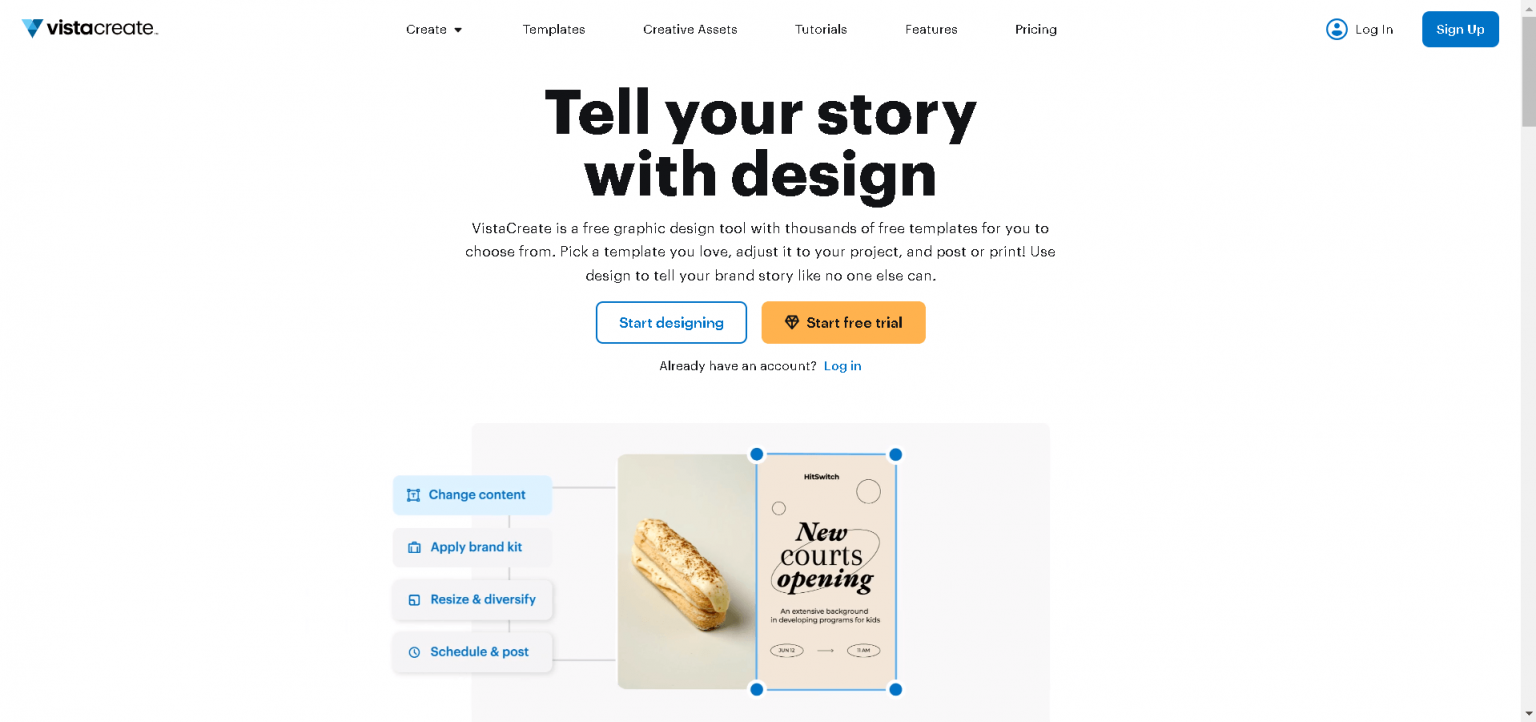The image size is (1536, 722).
Task: Click the bottom-right selection handle dot
Action: tap(896, 689)
